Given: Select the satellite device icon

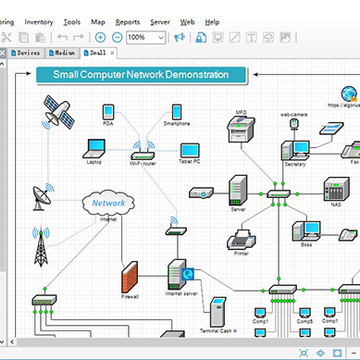Looking at the screenshot, I should point(59,113).
